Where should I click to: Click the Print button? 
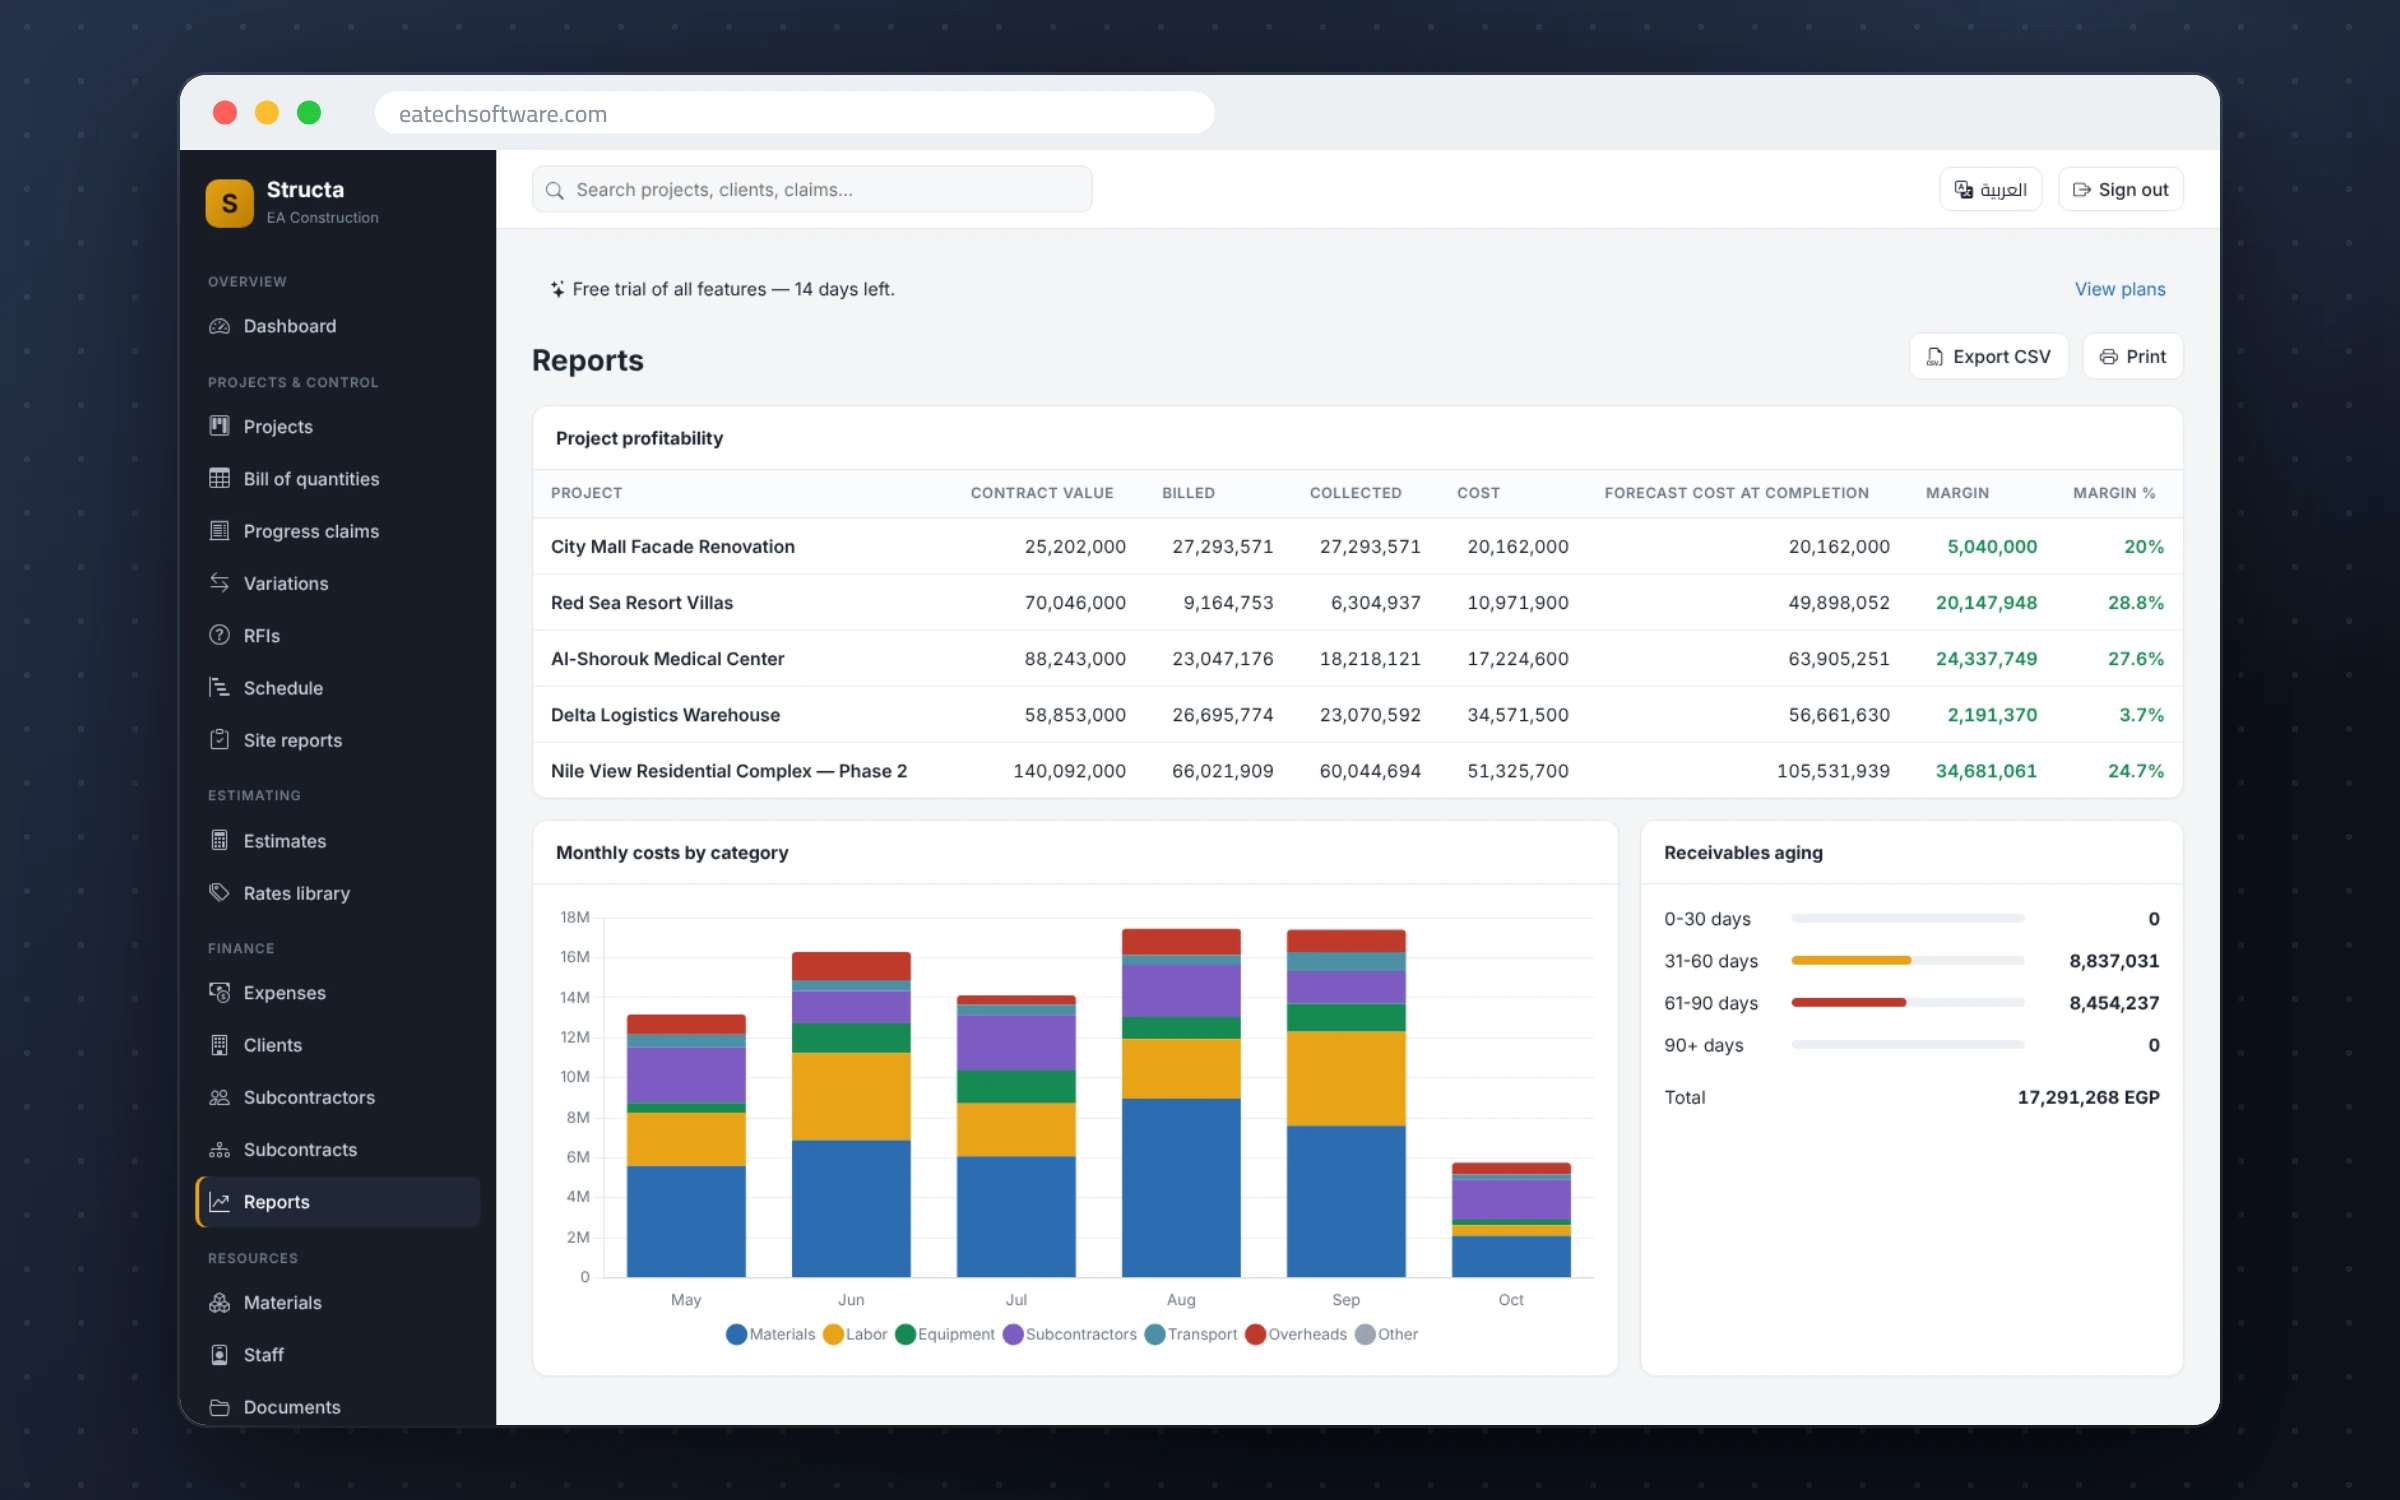click(x=2132, y=357)
